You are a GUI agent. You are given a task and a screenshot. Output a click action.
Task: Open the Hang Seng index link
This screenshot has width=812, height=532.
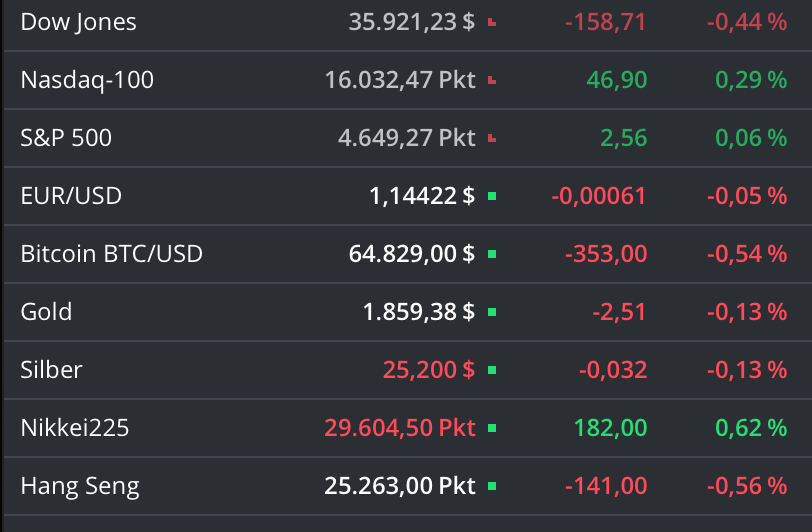point(80,487)
